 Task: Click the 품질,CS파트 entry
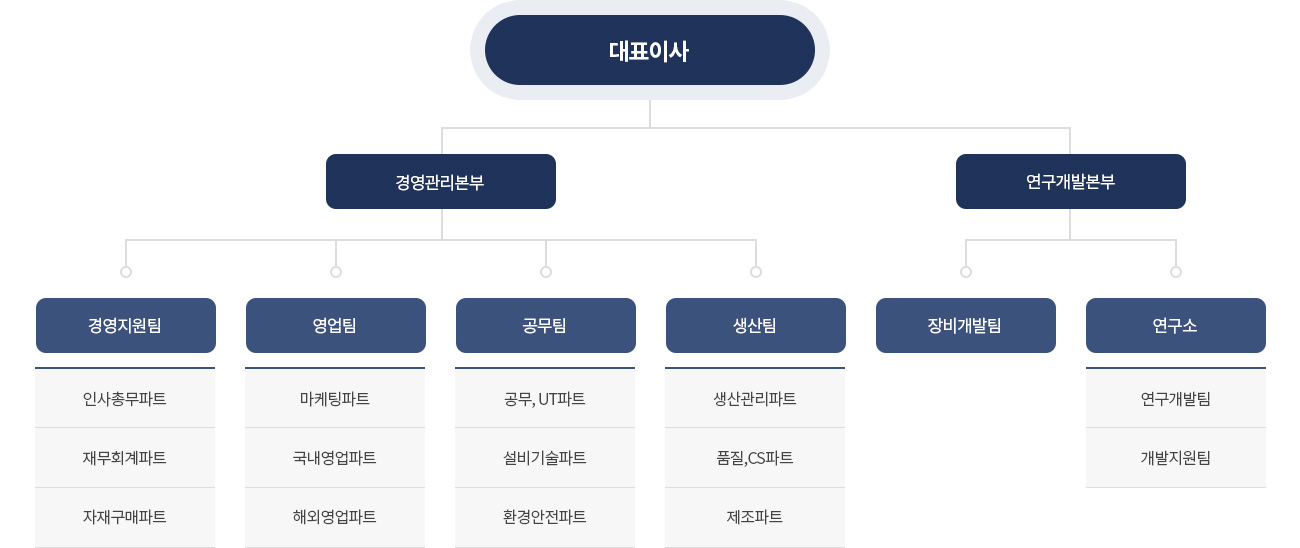[755, 458]
